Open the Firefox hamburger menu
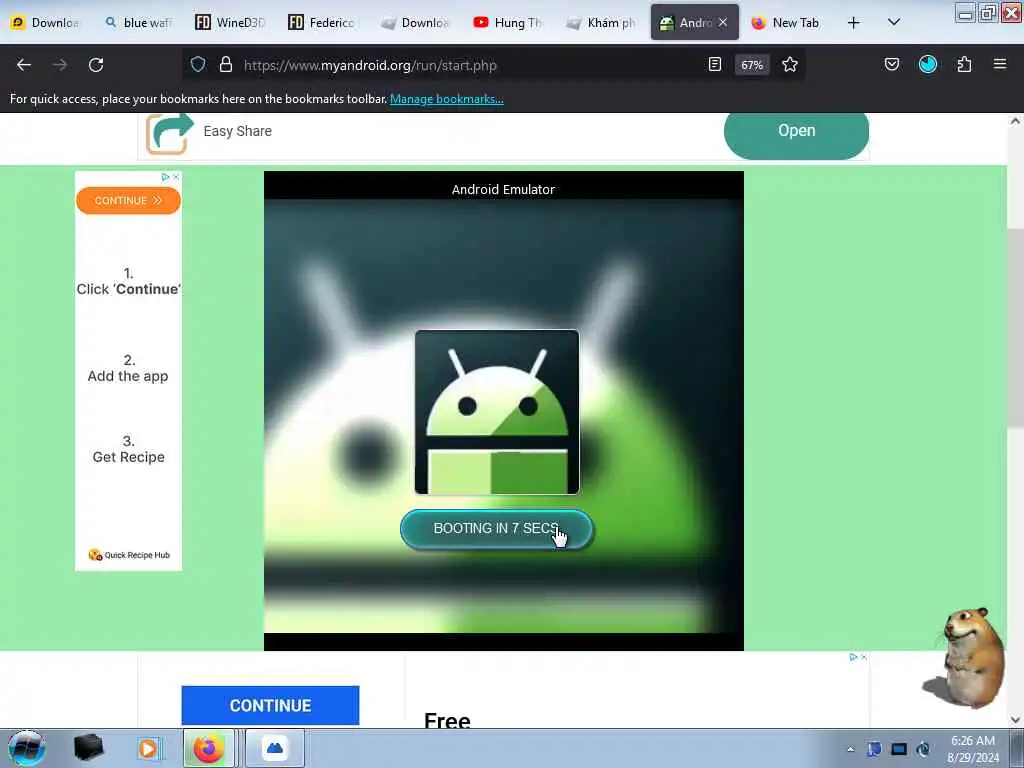This screenshot has height=768, width=1024. pos(1000,64)
